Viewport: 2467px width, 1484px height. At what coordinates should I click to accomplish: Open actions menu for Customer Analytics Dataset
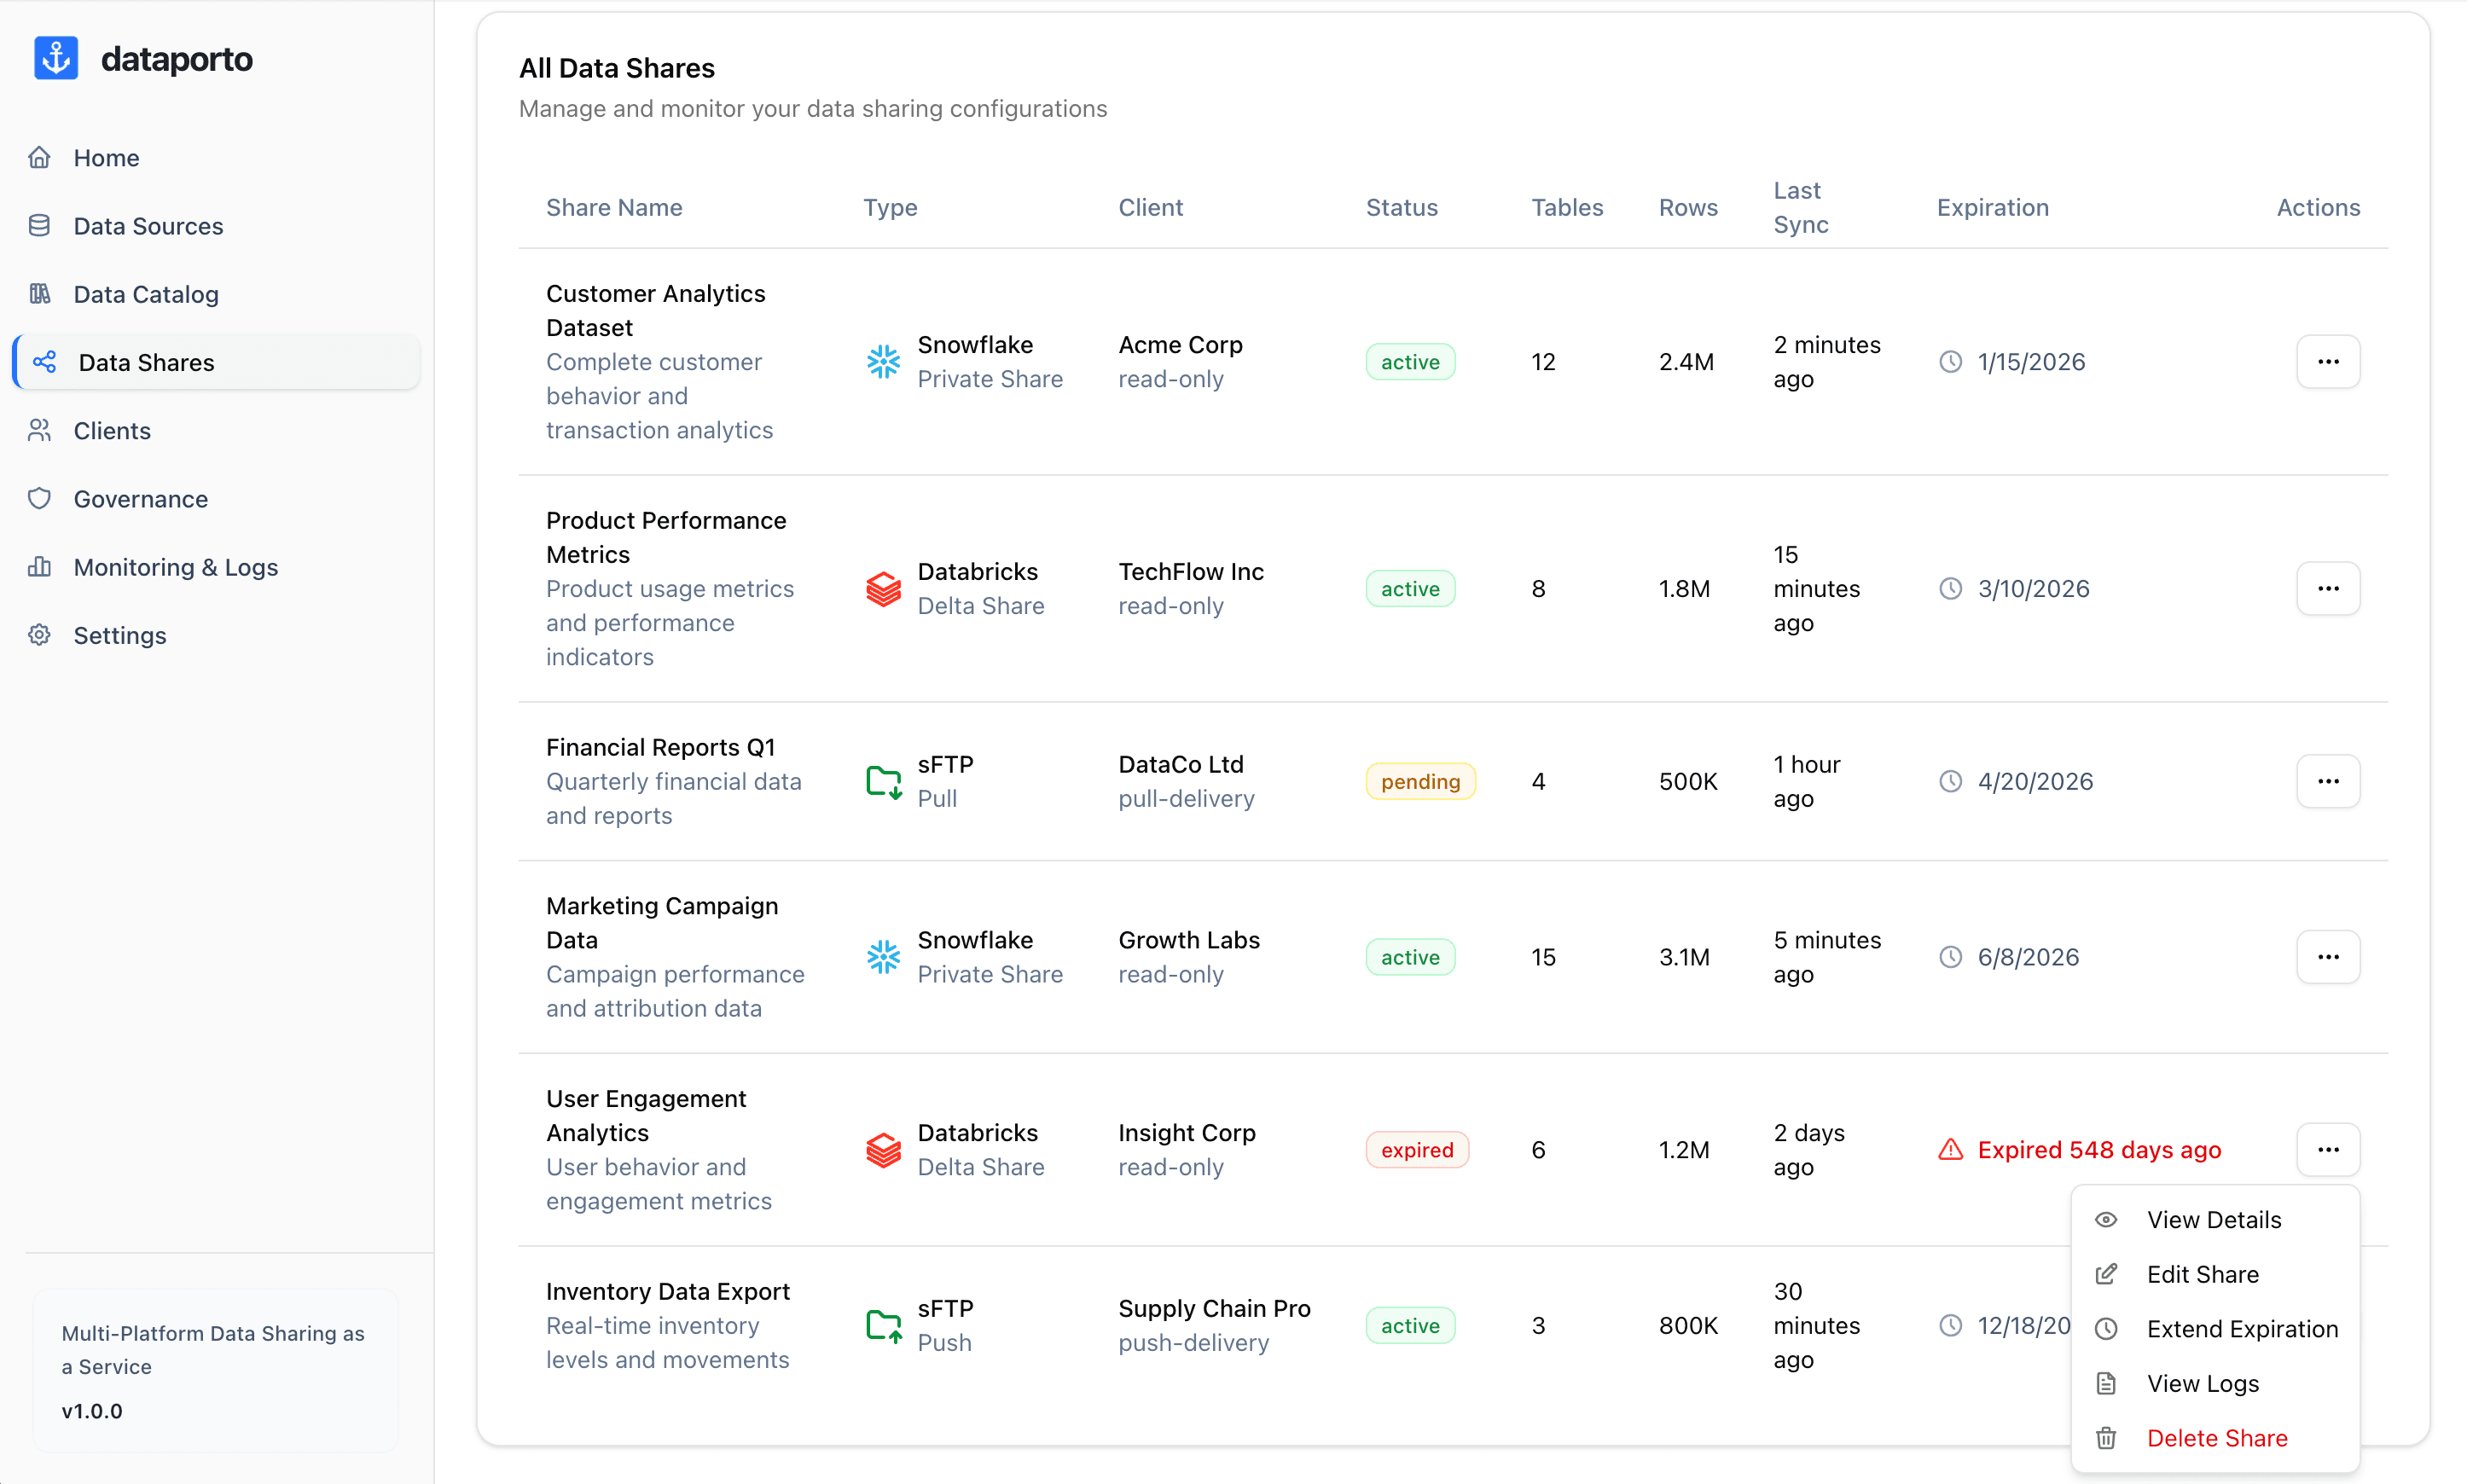[2328, 361]
